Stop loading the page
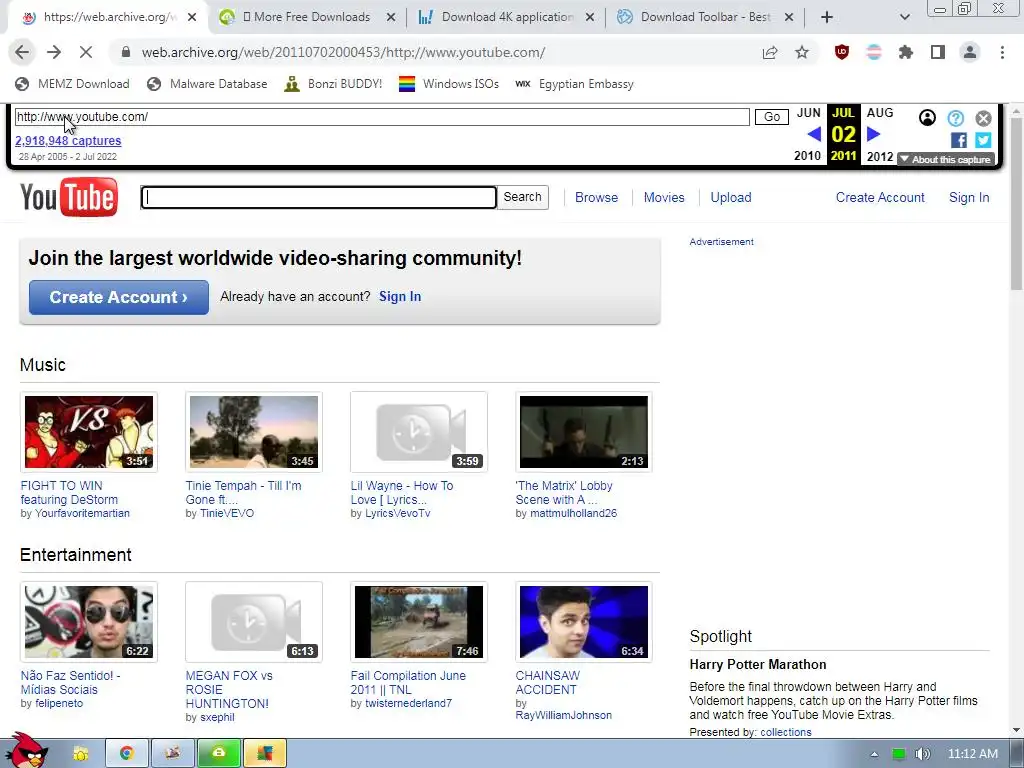Image resolution: width=1024 pixels, height=768 pixels. pyautogui.click(x=86, y=52)
